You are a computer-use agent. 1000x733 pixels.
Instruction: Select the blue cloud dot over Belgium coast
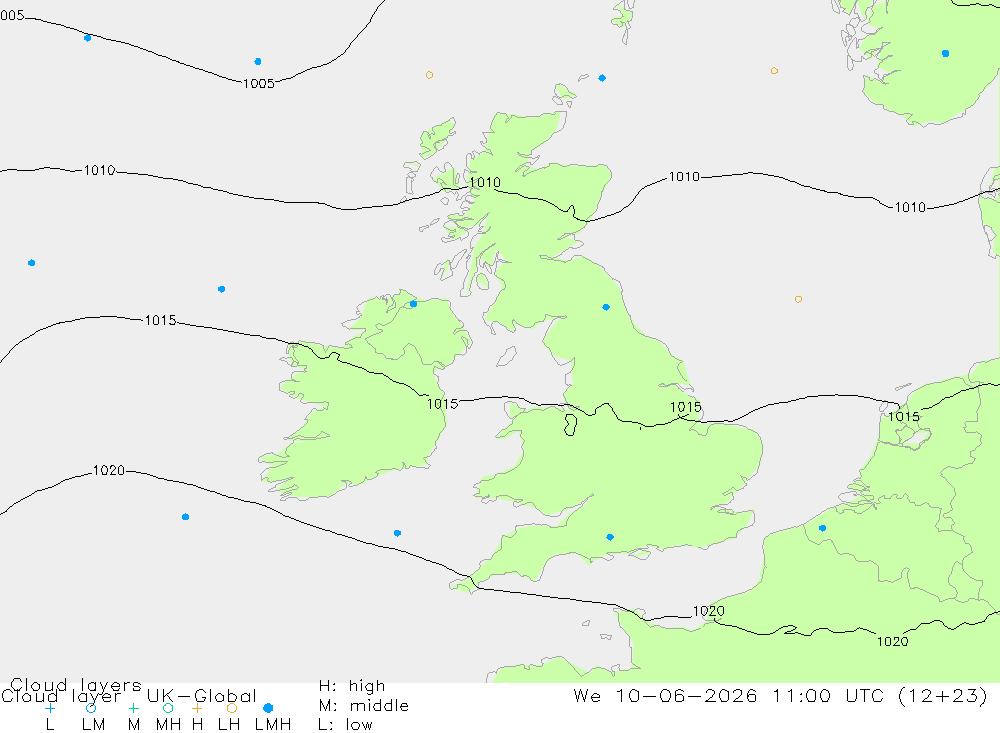pos(822,528)
